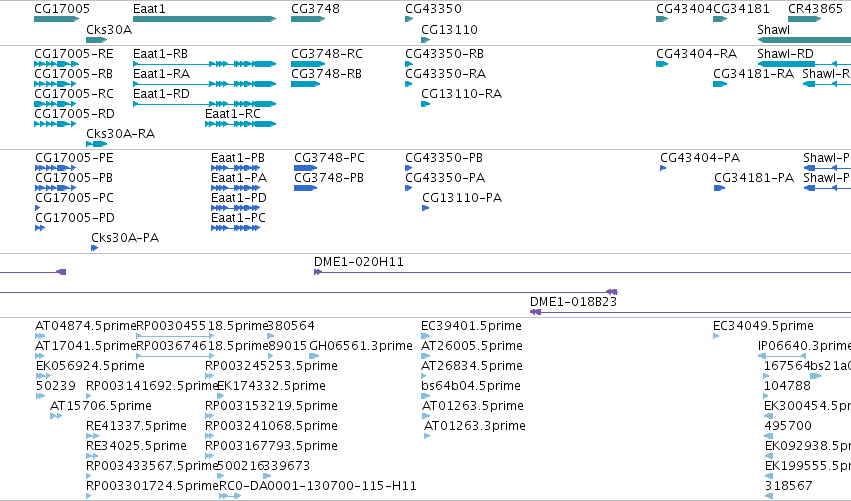Click the Eaat1-RD transcript
This screenshot has height=501, width=851.
tap(205, 104)
